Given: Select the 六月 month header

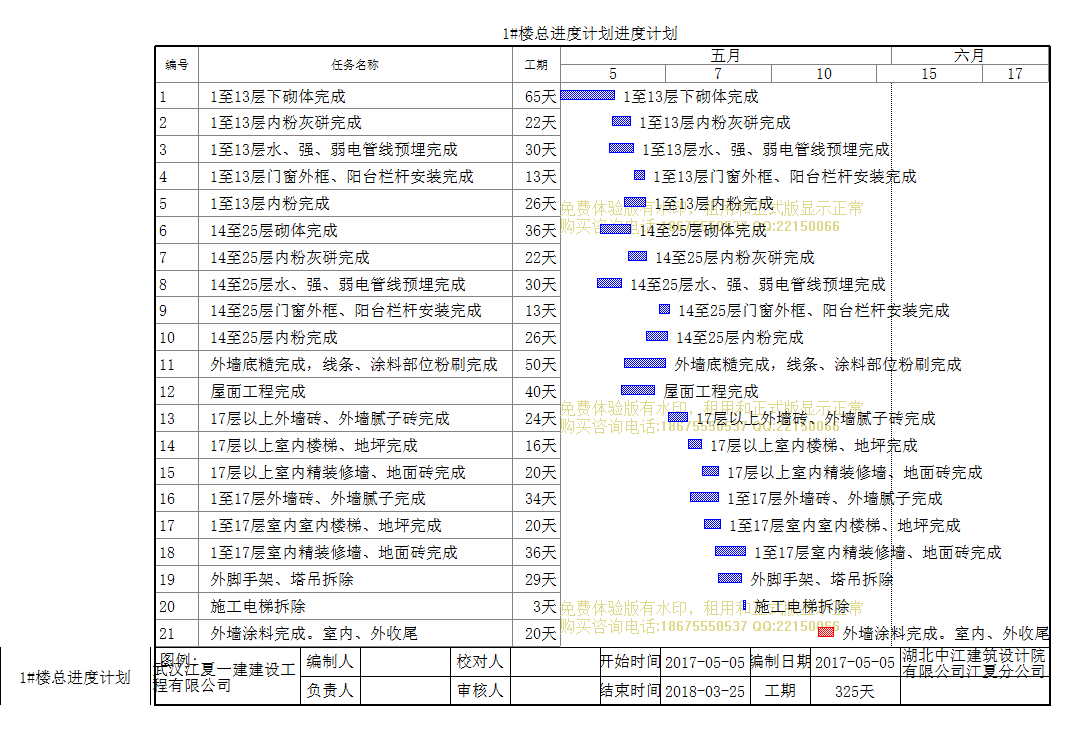Looking at the screenshot, I should coord(969,56).
